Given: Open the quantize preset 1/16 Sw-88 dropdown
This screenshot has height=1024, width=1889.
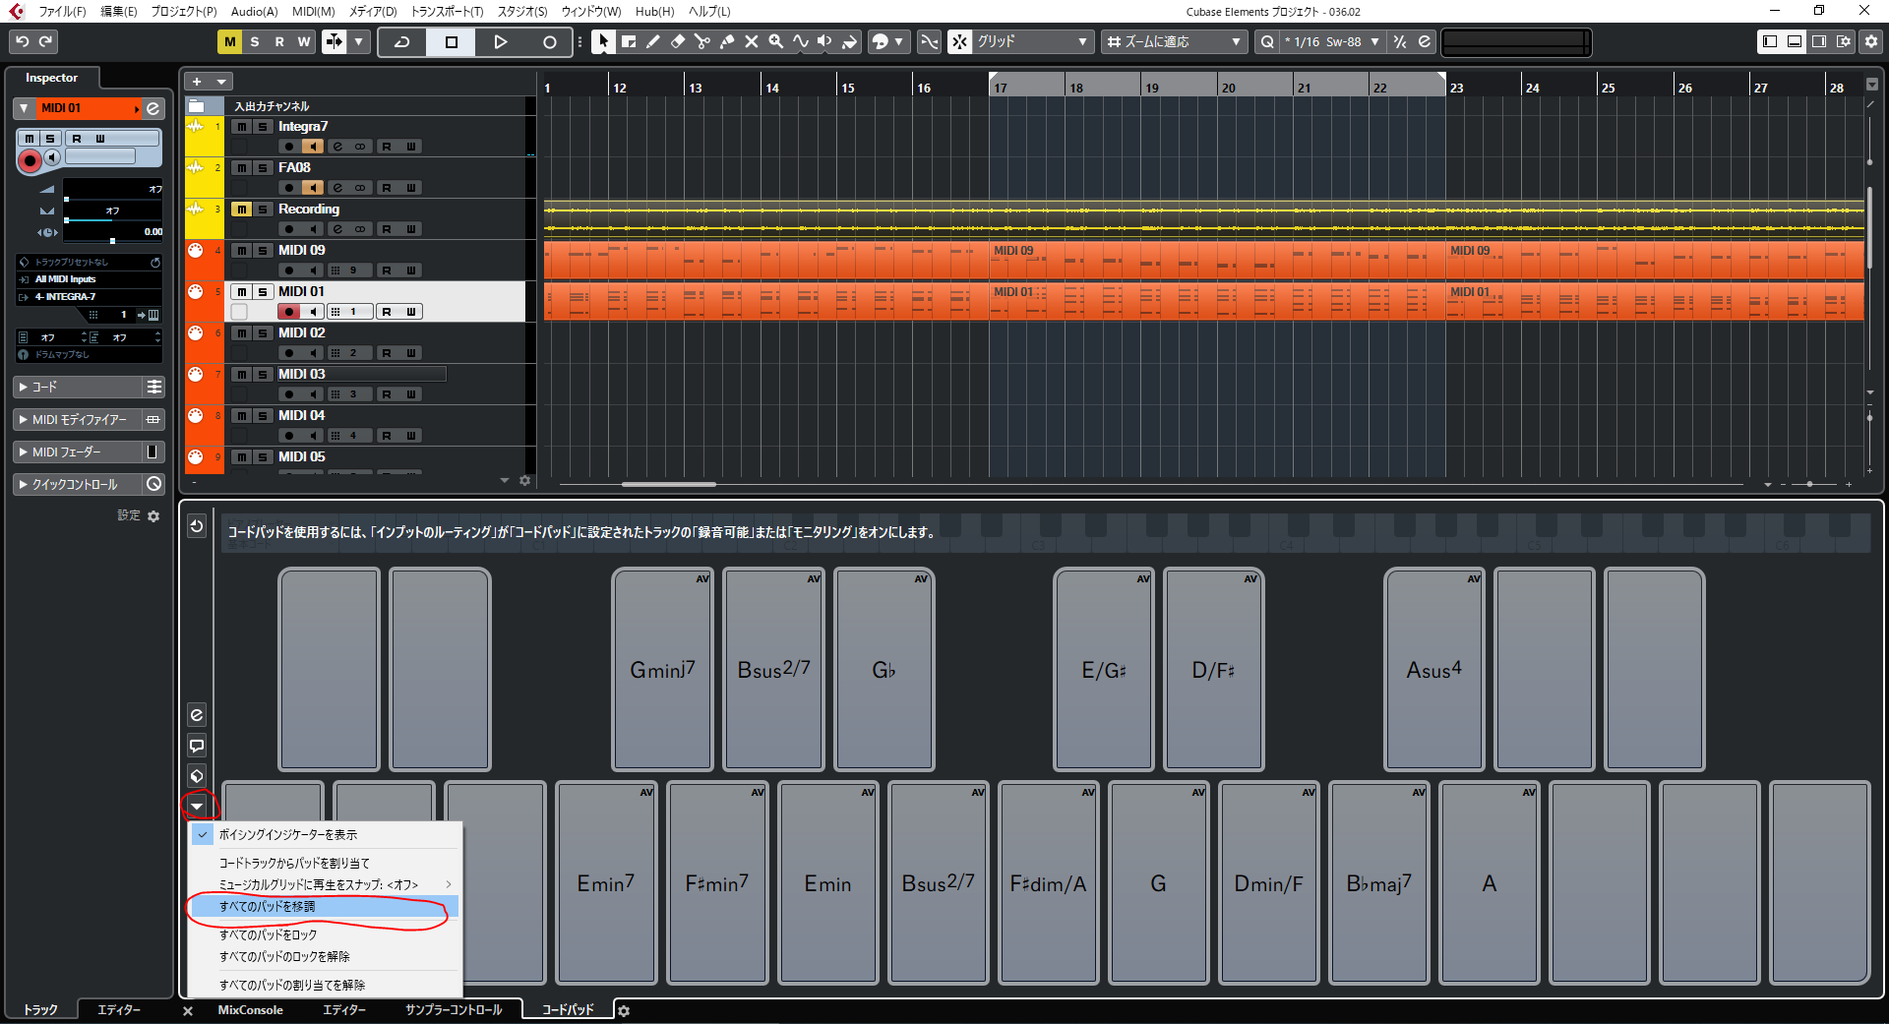Looking at the screenshot, I should (x=1331, y=42).
